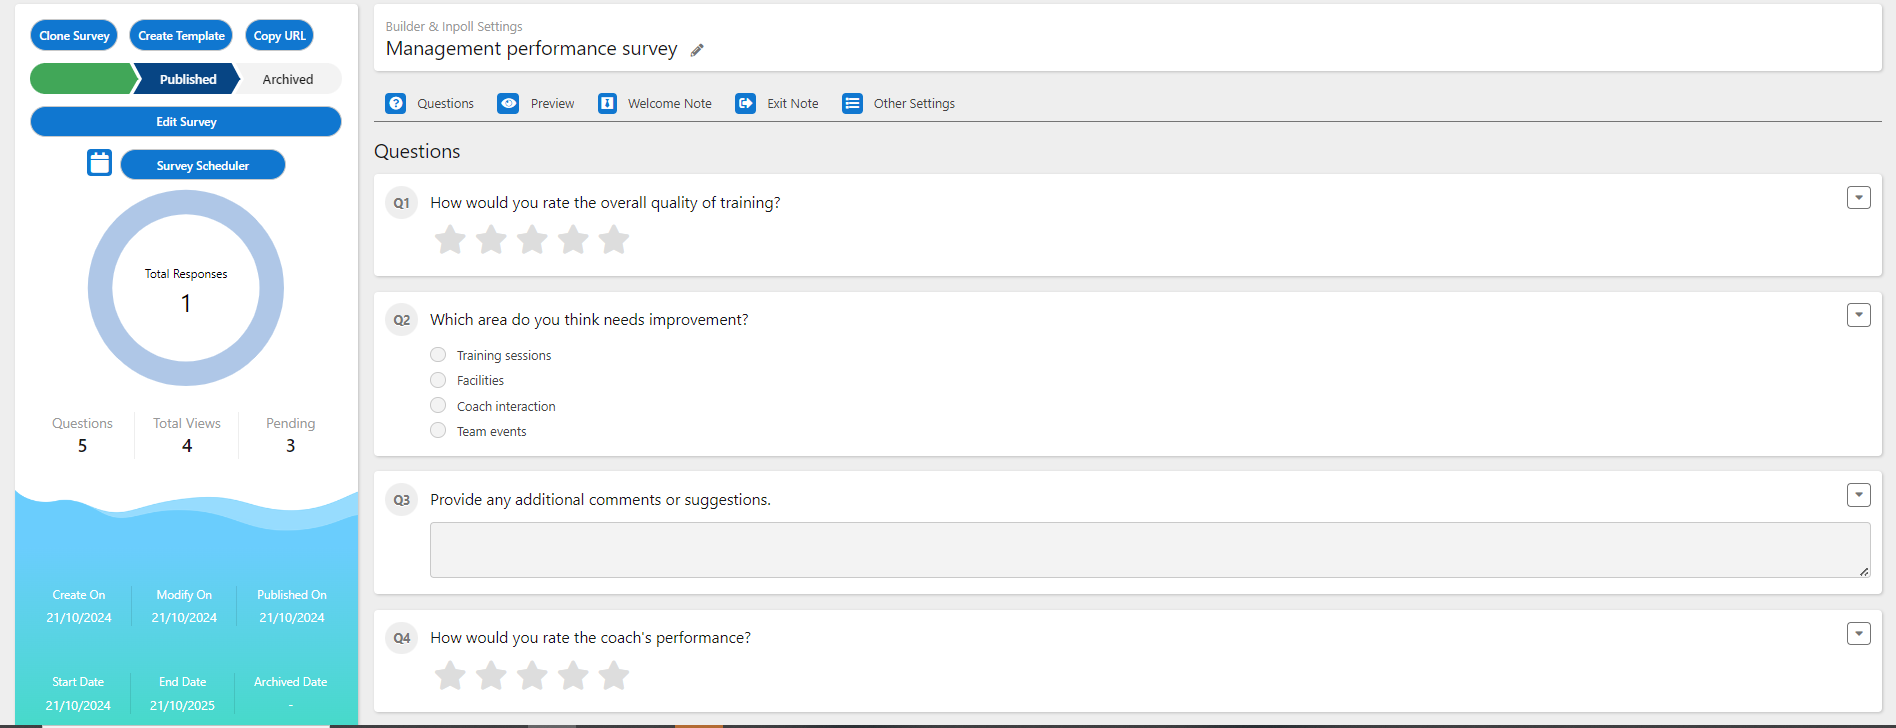Image resolution: width=1896 pixels, height=728 pixels.
Task: Select first star for overall training quality
Action: (450, 240)
